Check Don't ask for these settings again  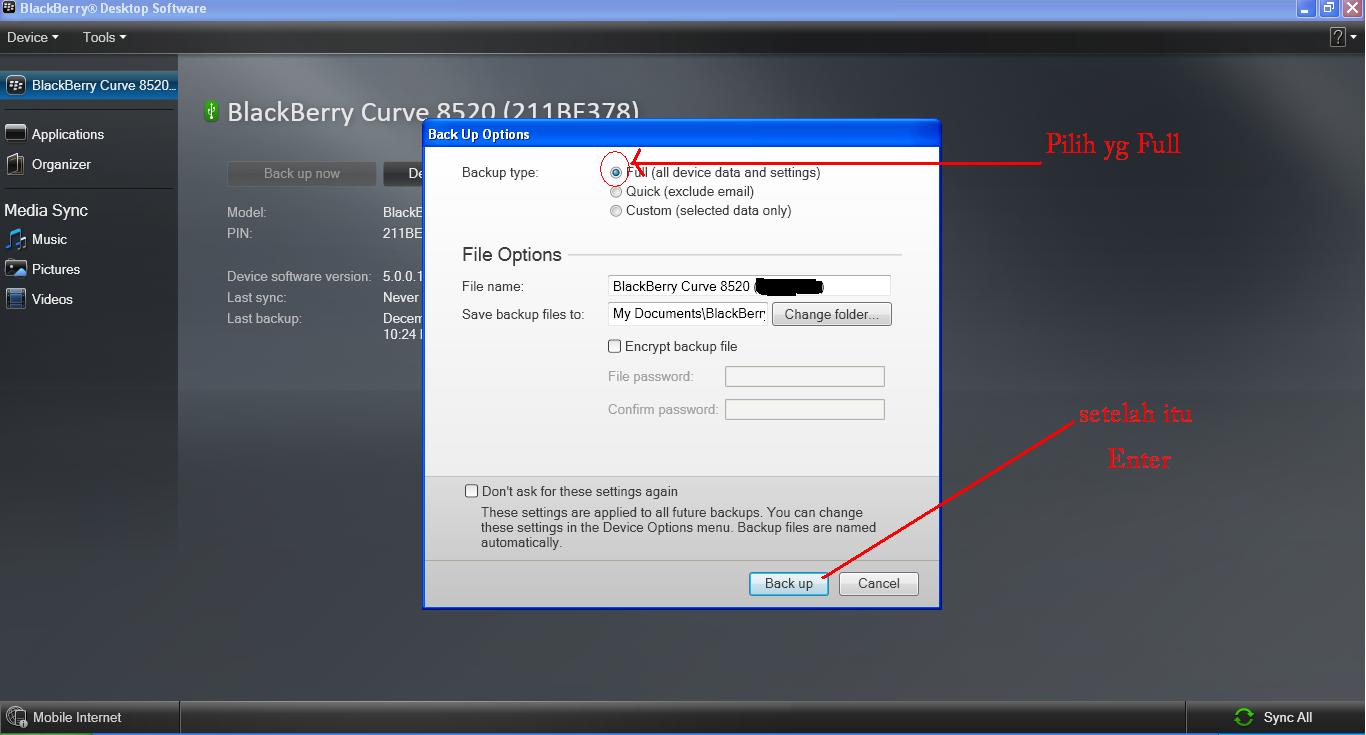pos(472,491)
